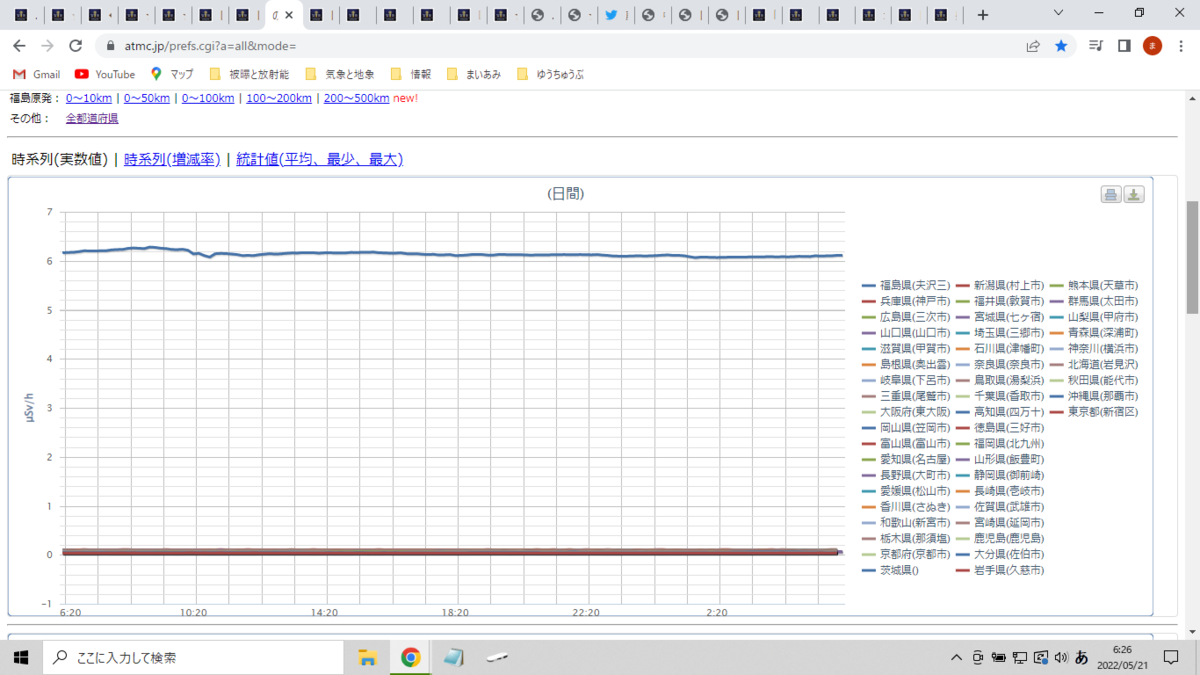Screen dimensions: 1200x675
Task: Open the taskbar clock showing 6:26
Action: coord(1122,657)
